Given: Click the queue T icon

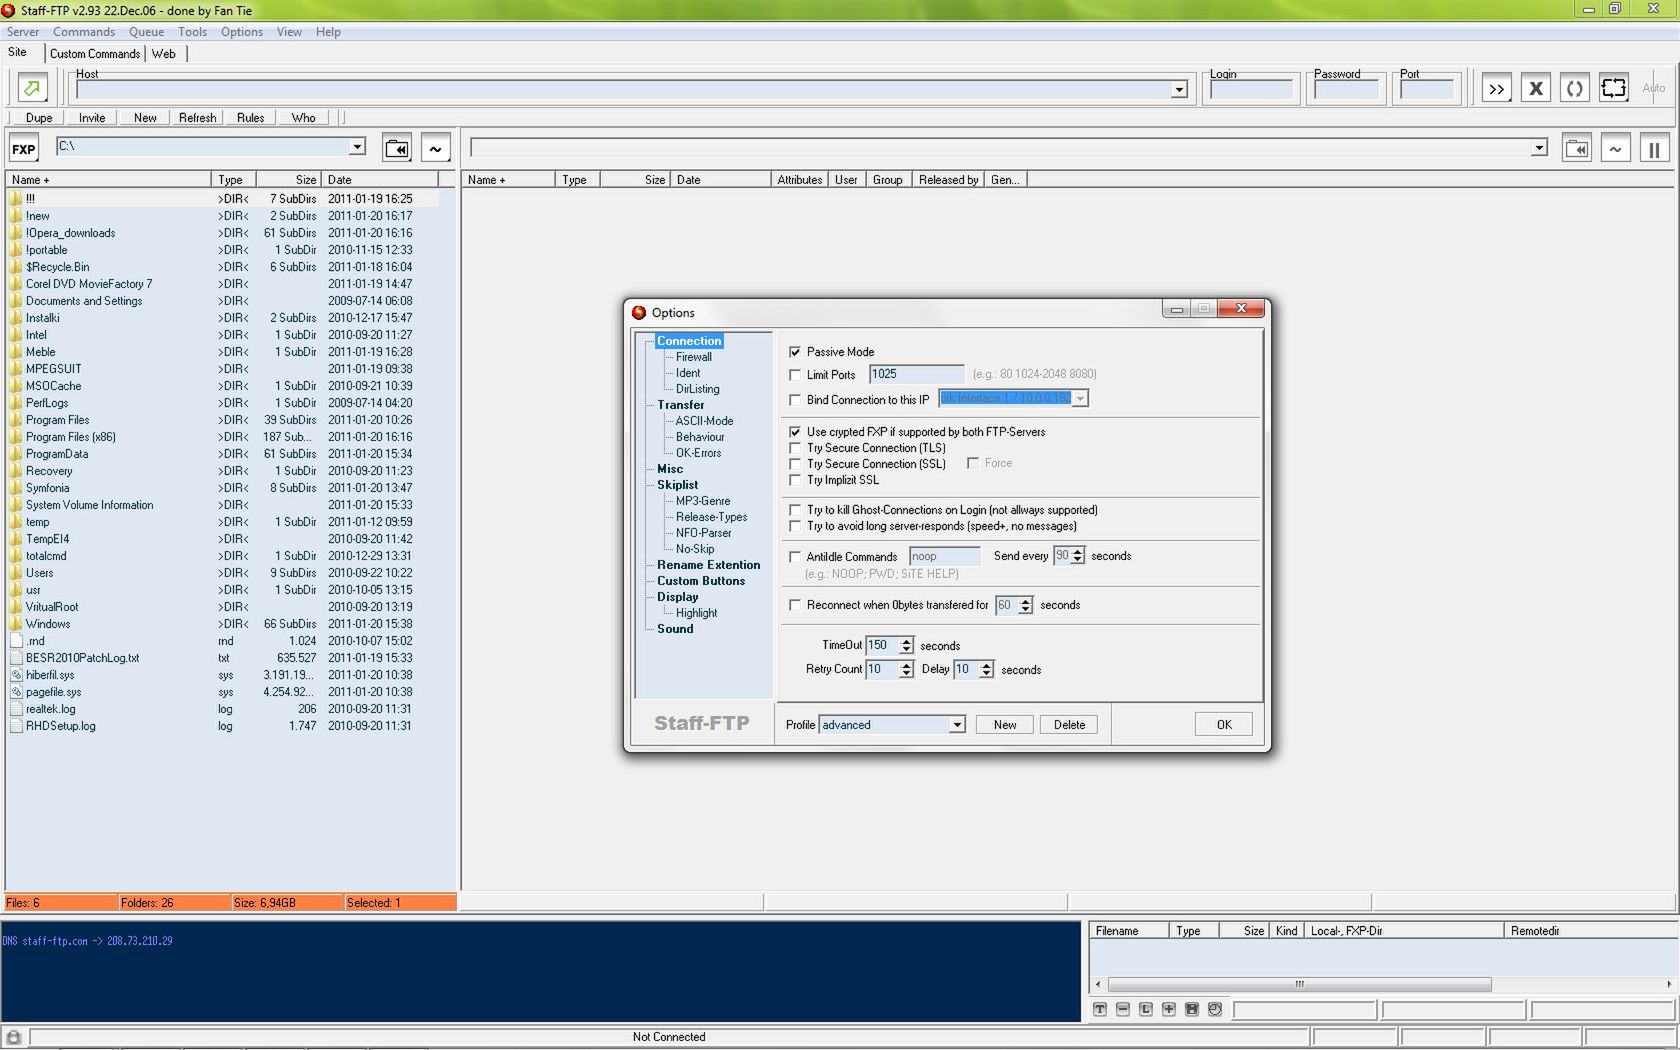Looking at the screenshot, I should pyautogui.click(x=1100, y=1010).
